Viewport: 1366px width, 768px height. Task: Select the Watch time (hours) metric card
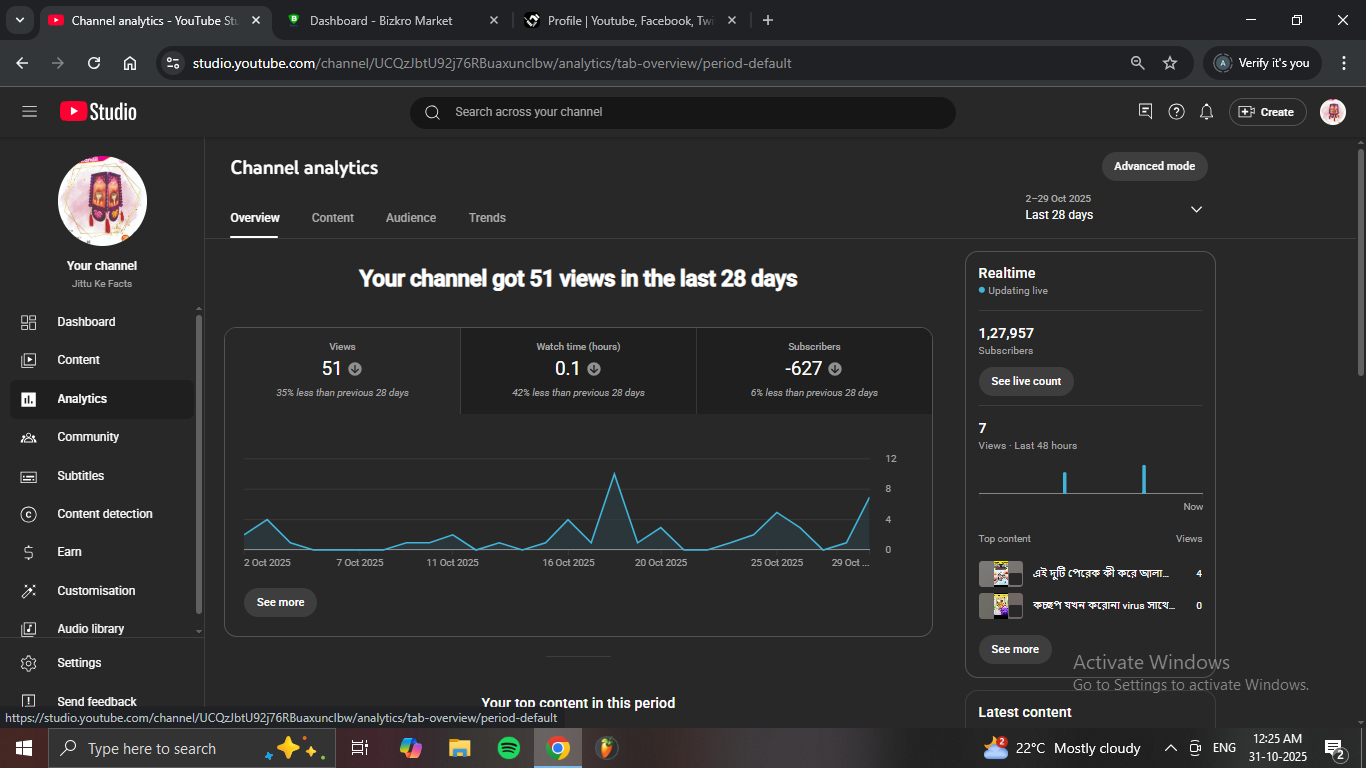click(x=578, y=370)
